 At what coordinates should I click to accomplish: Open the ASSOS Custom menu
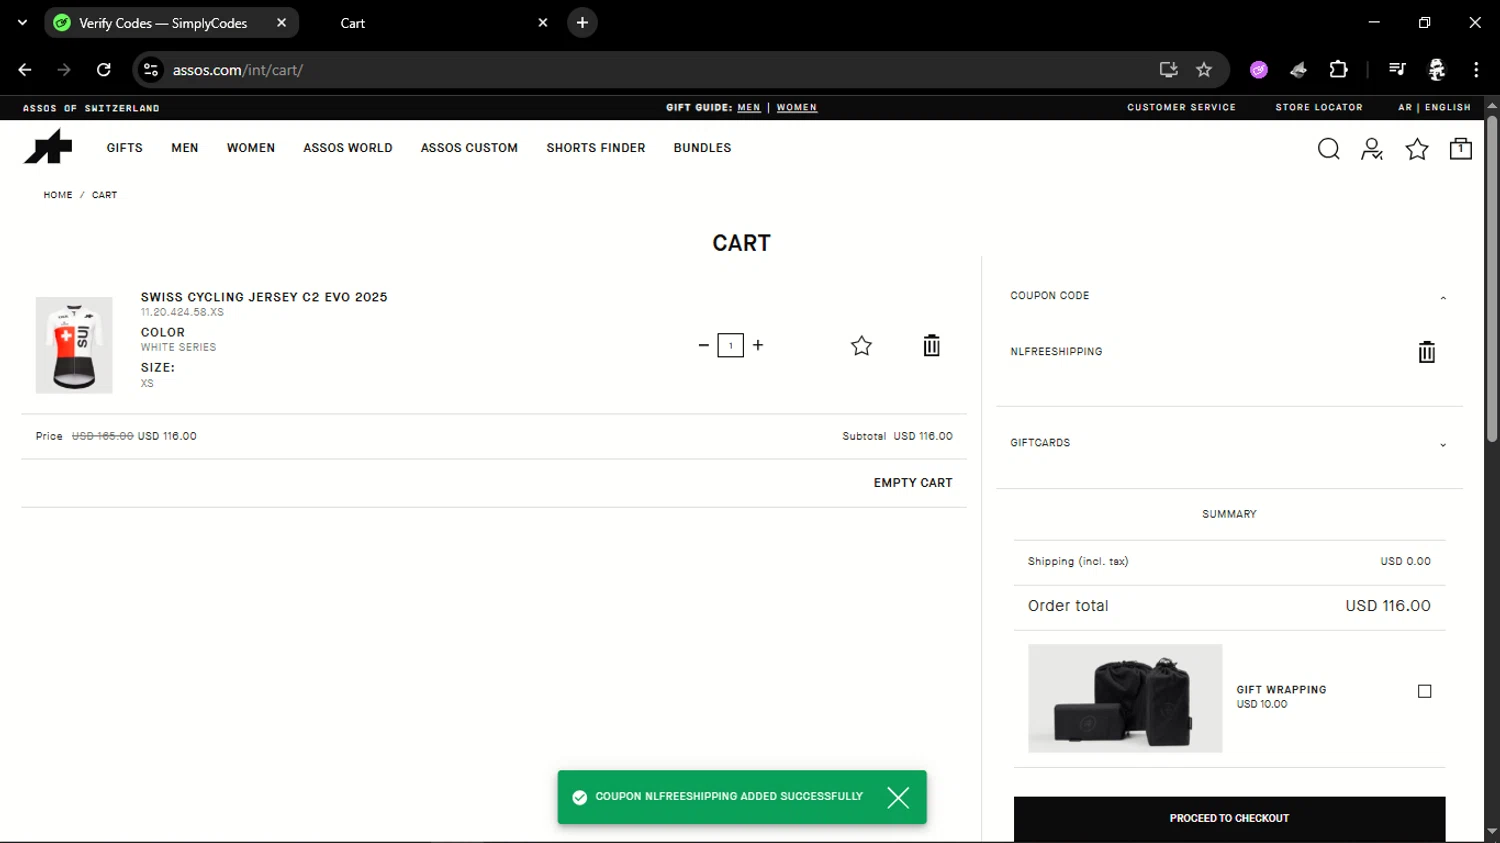[x=469, y=148]
